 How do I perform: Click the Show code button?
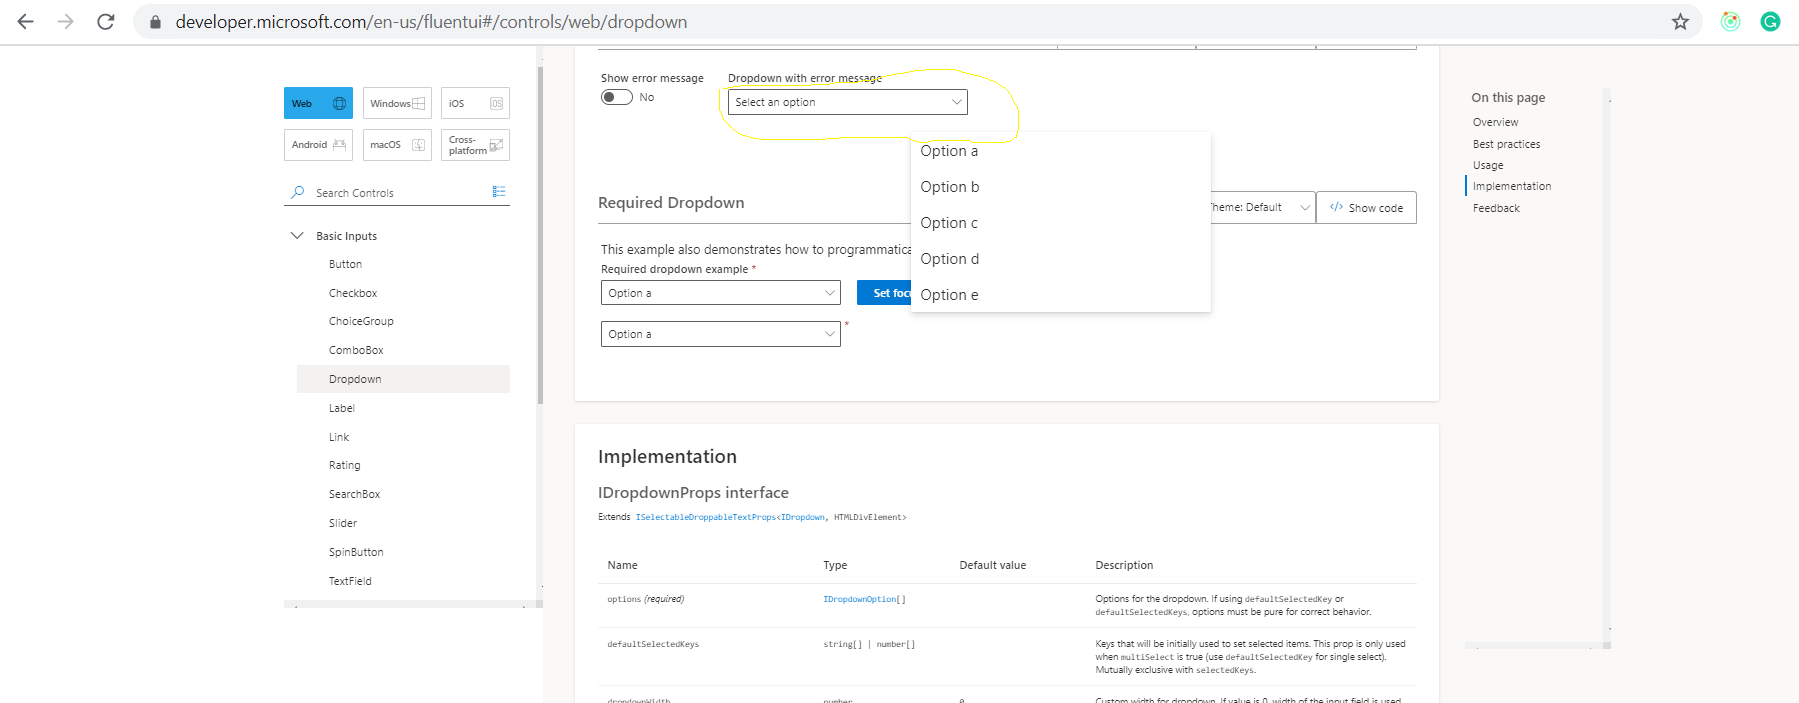[1366, 208]
